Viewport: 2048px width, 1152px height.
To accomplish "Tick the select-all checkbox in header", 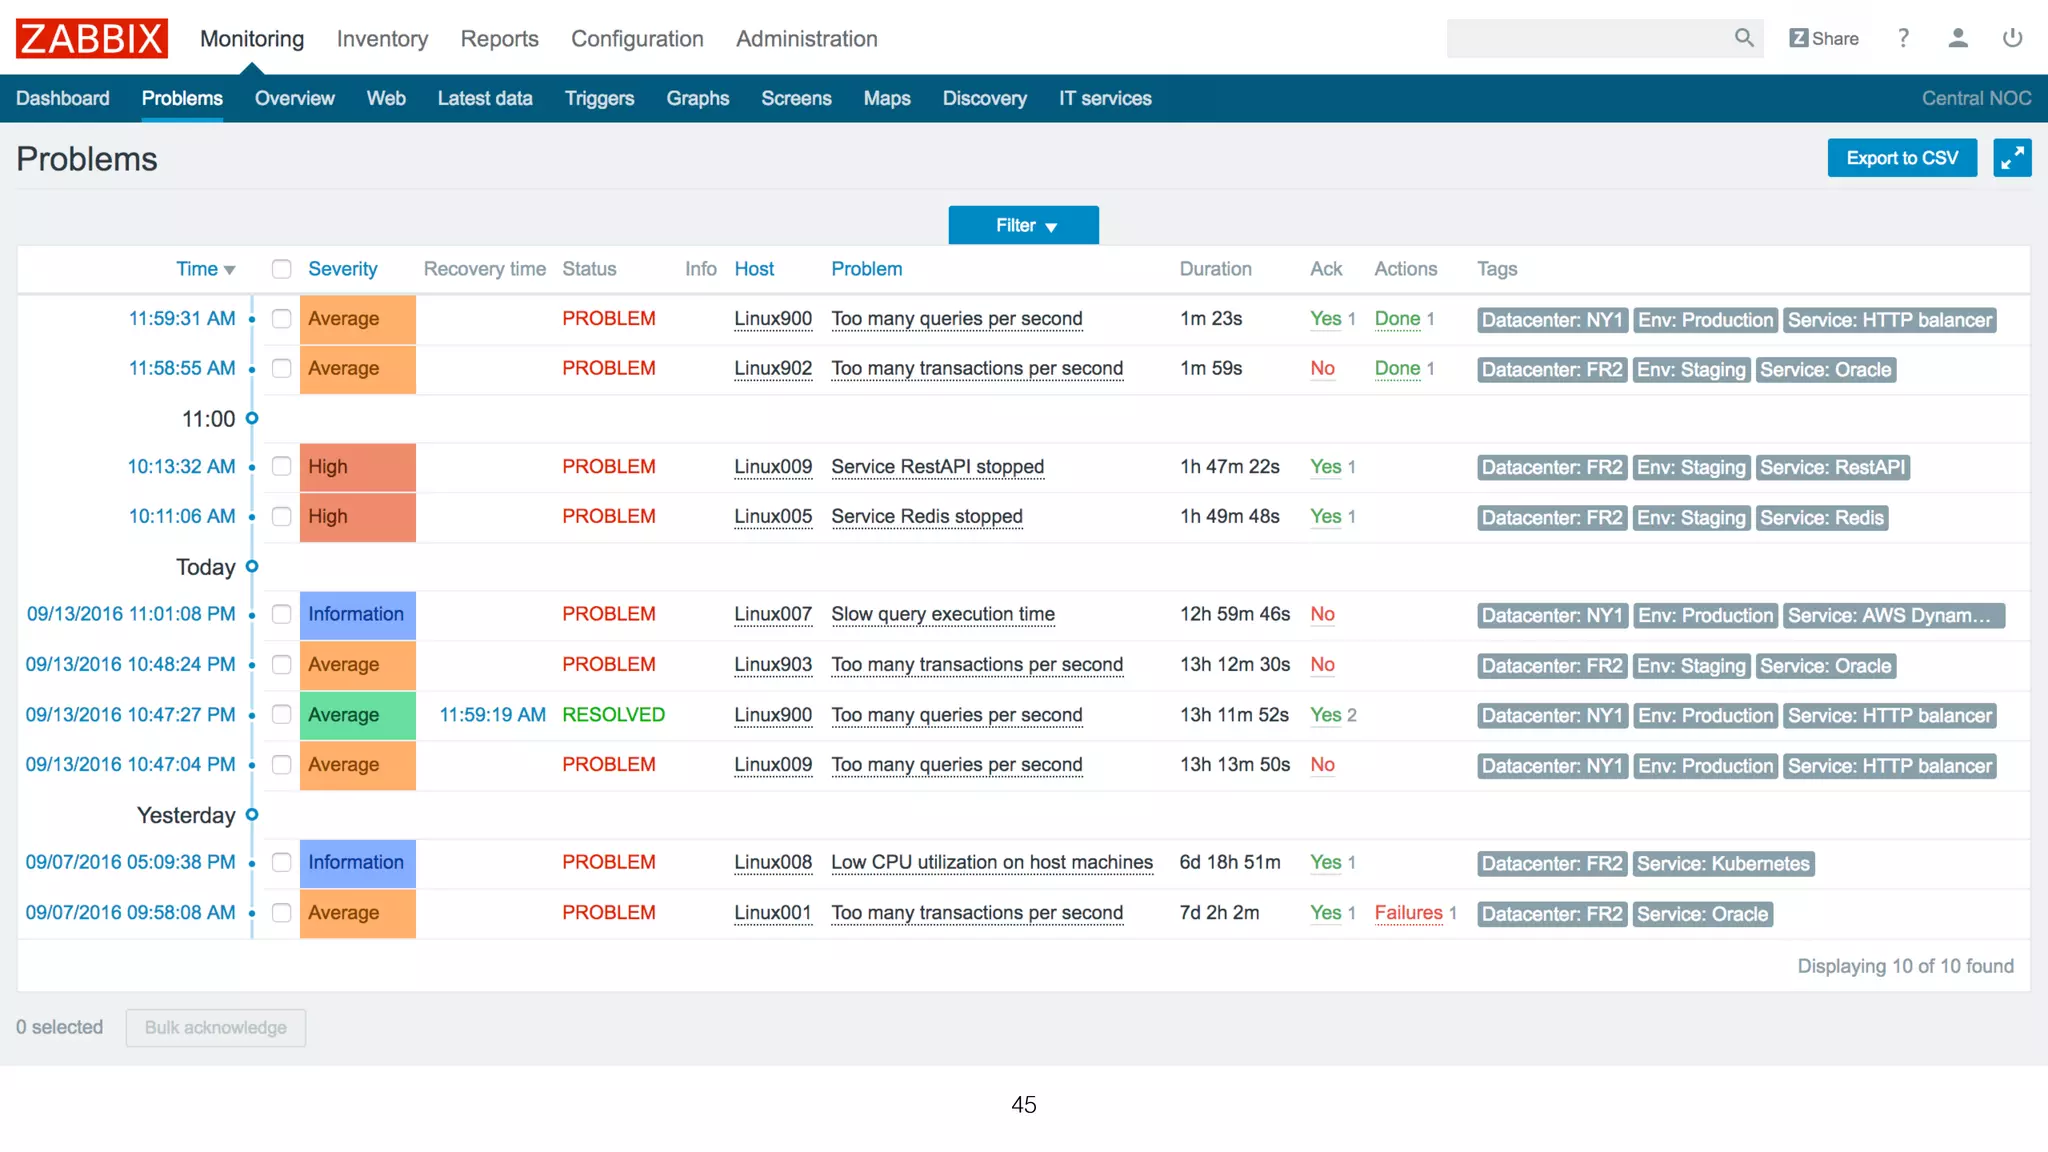I will click(x=282, y=269).
